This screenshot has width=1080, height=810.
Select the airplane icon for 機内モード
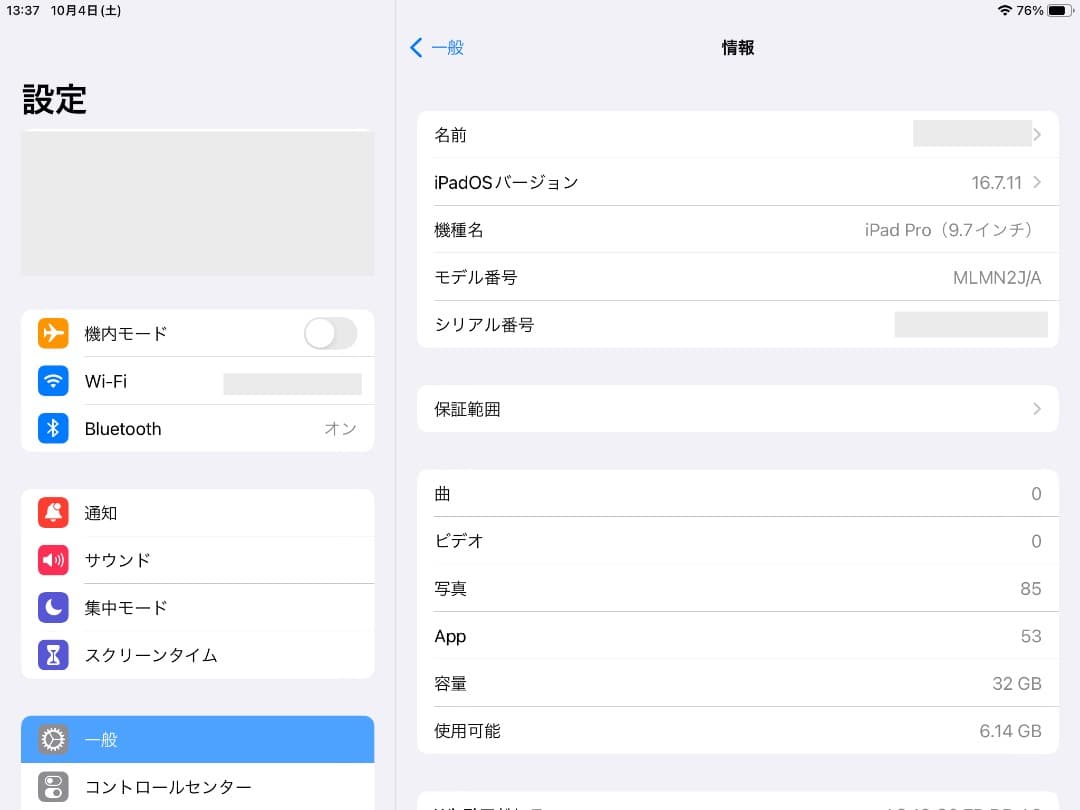pyautogui.click(x=52, y=333)
